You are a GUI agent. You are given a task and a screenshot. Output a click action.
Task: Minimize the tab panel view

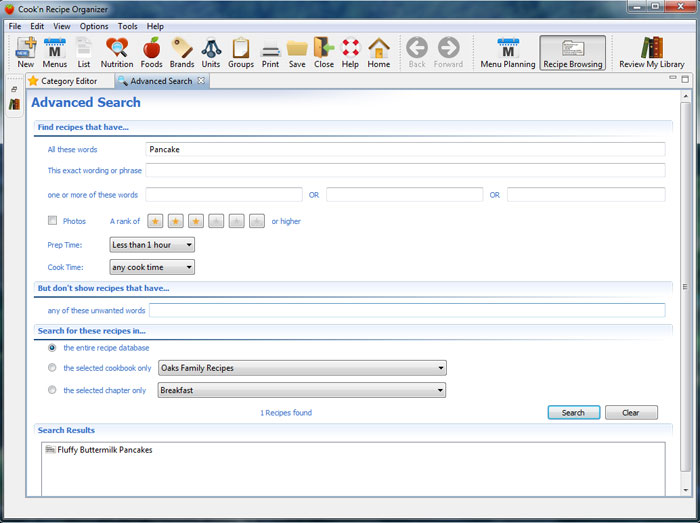[x=673, y=78]
